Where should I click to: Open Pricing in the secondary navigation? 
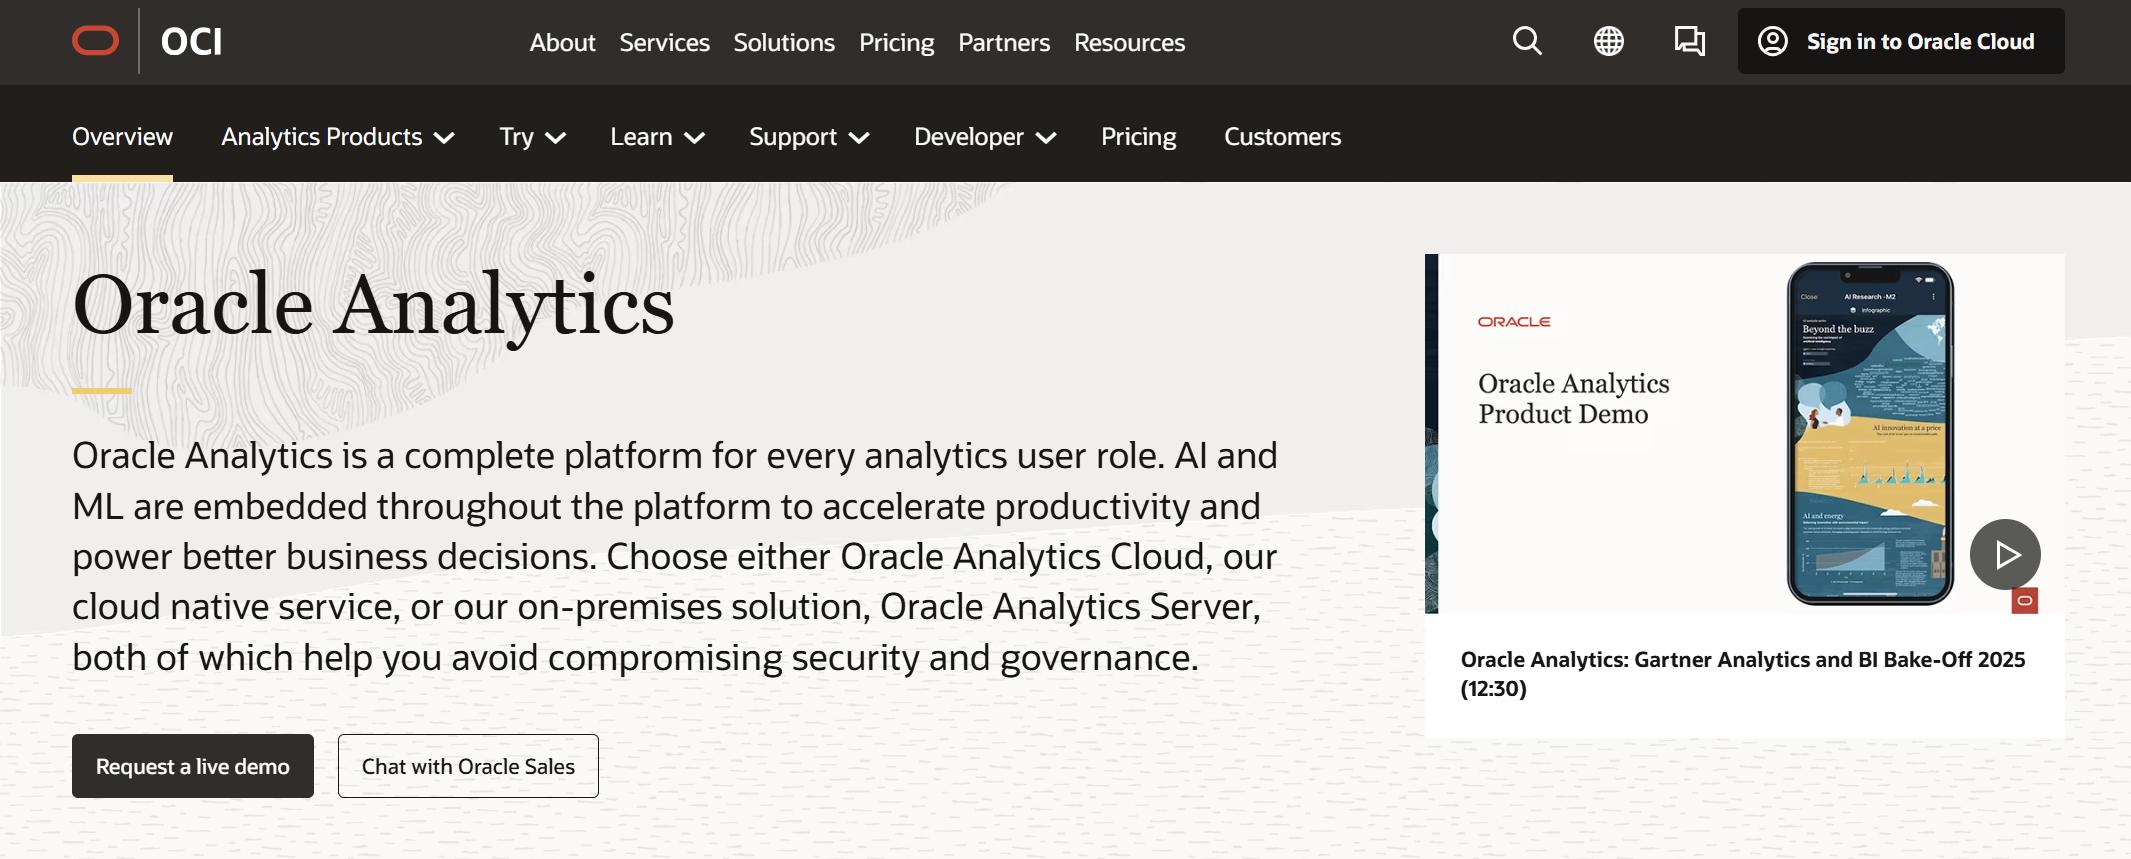click(1138, 137)
